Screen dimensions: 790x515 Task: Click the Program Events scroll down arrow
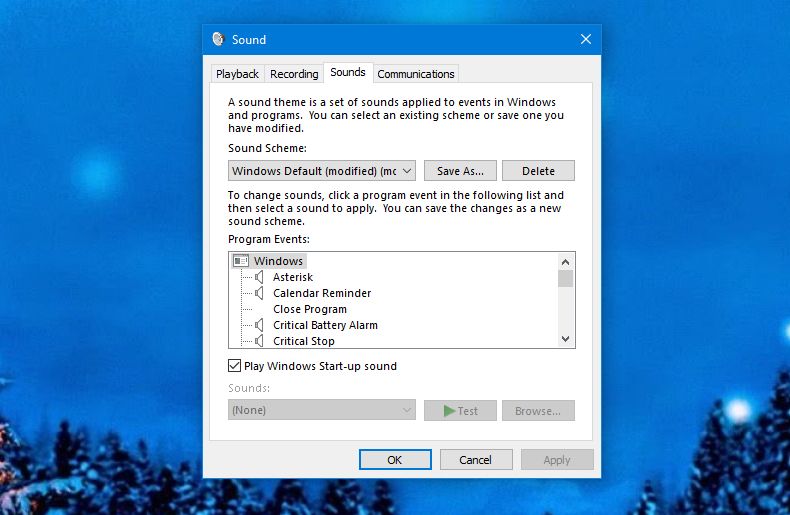tap(565, 339)
